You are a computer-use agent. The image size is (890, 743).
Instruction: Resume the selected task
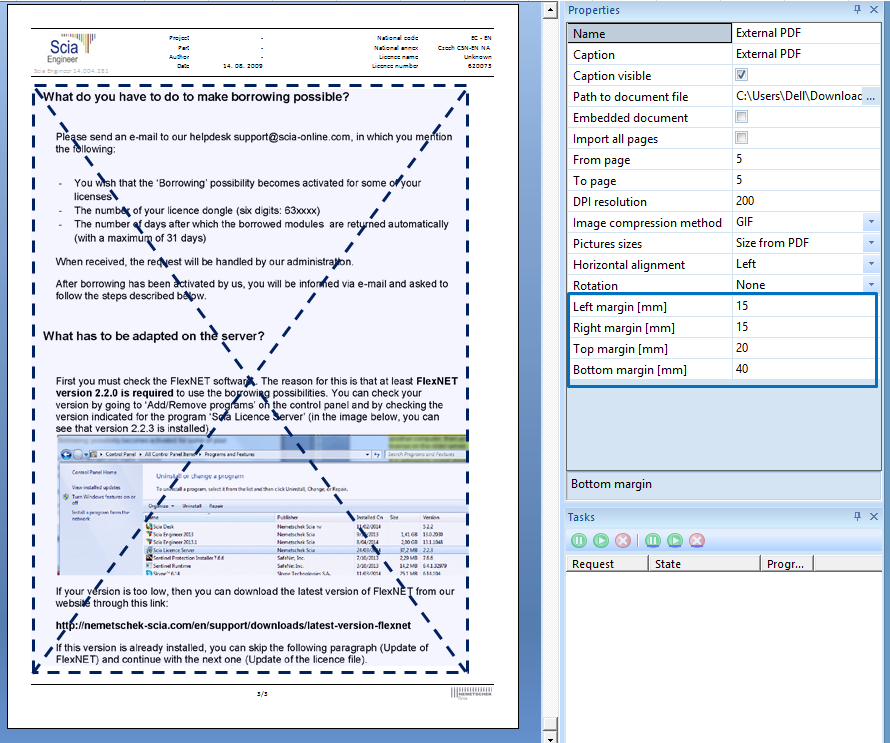(600, 539)
